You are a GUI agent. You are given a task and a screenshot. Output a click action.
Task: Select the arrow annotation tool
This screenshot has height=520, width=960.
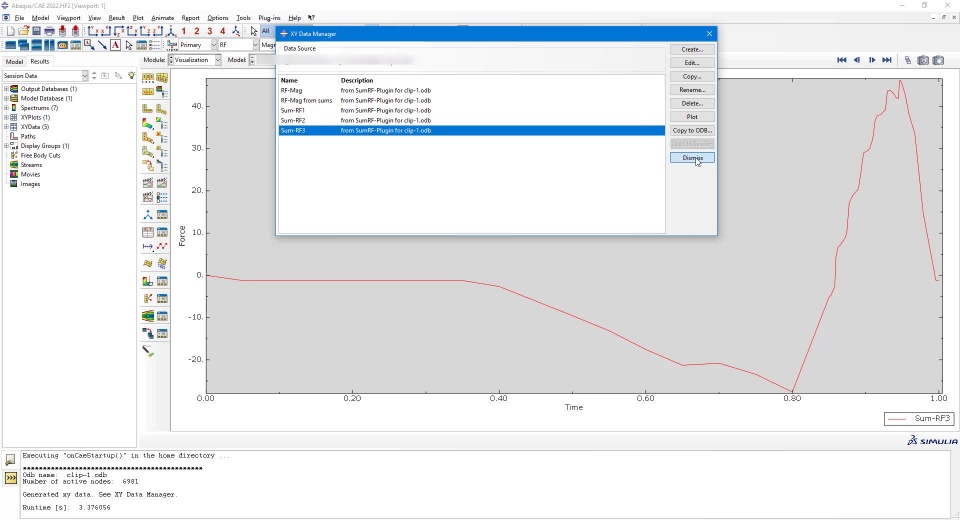coord(102,45)
